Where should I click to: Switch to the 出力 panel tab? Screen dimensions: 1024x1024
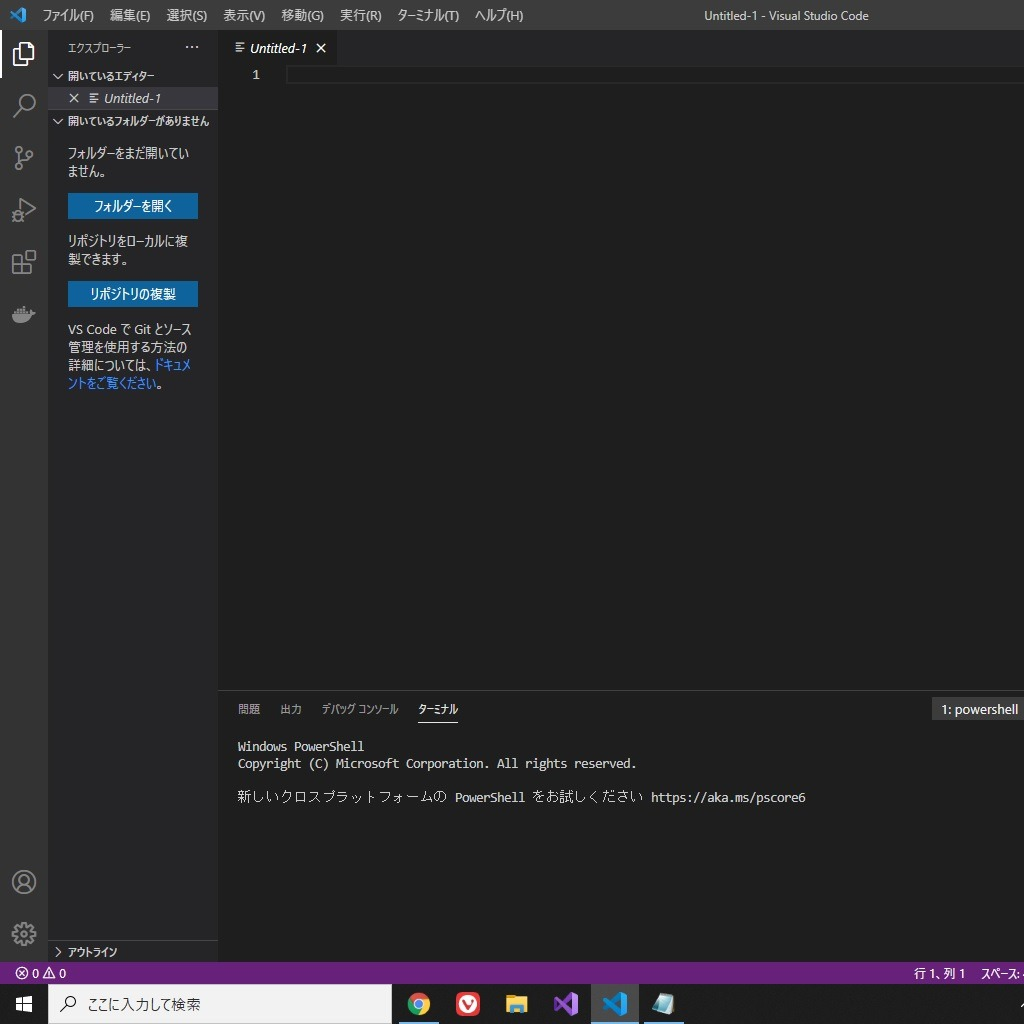point(291,709)
